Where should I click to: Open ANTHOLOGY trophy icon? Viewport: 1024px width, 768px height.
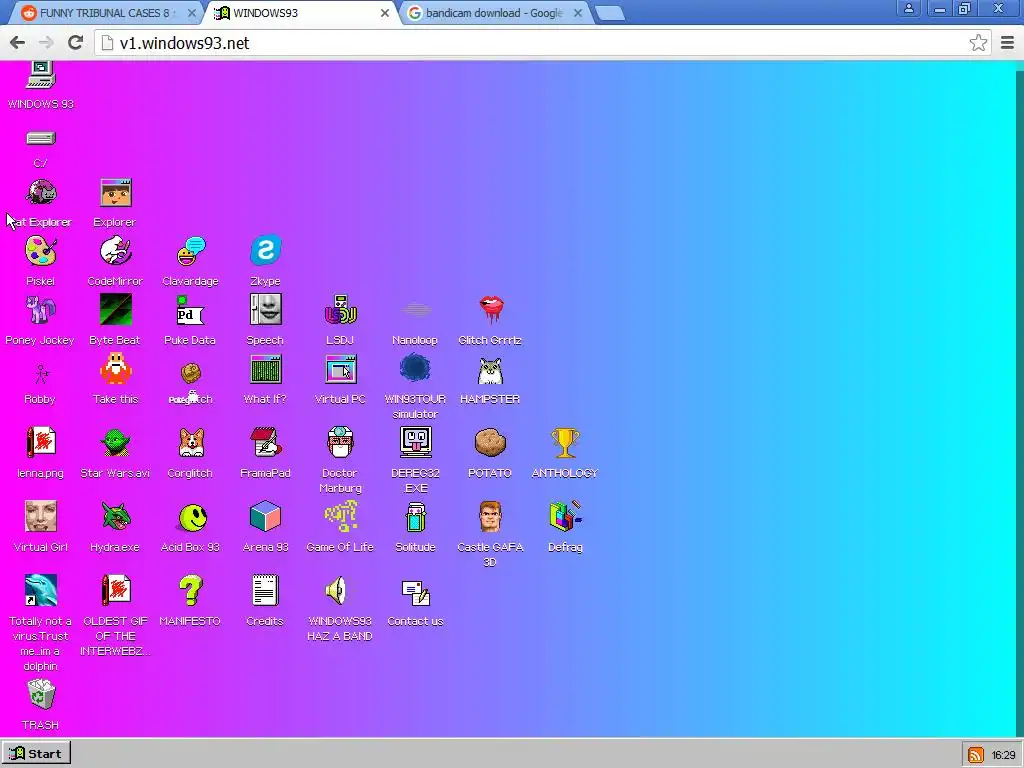[565, 443]
